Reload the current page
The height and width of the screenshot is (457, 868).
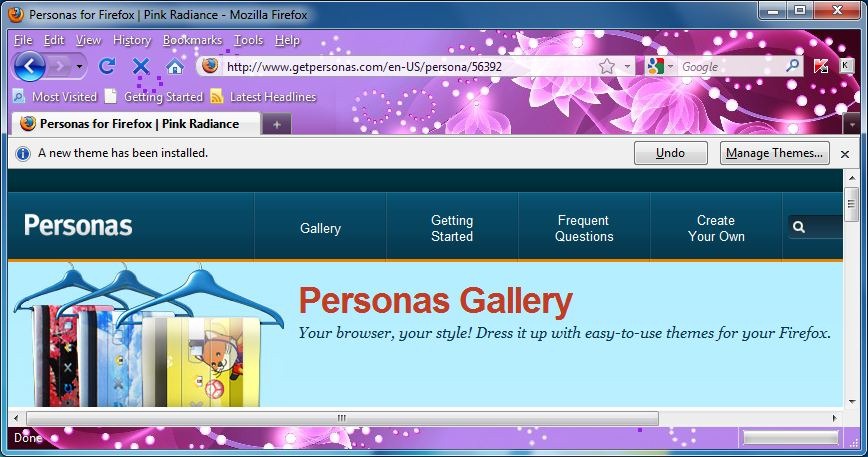click(x=107, y=66)
